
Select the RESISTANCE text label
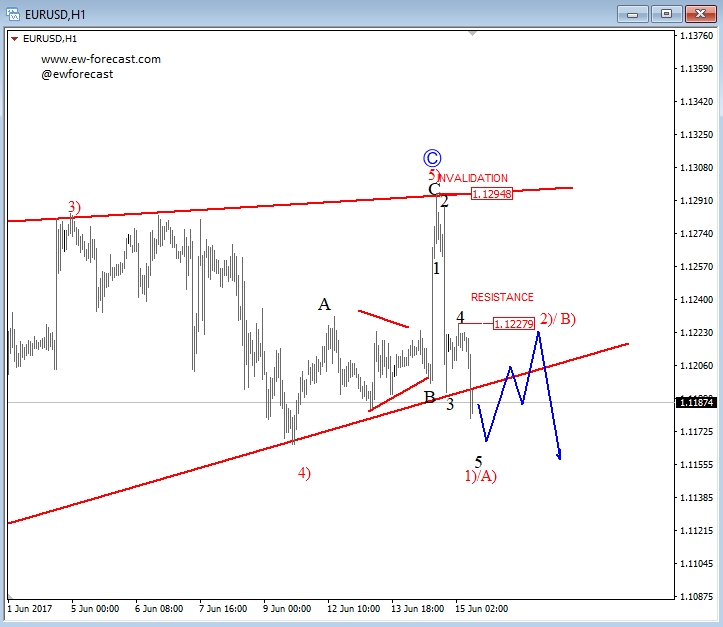pyautogui.click(x=502, y=297)
